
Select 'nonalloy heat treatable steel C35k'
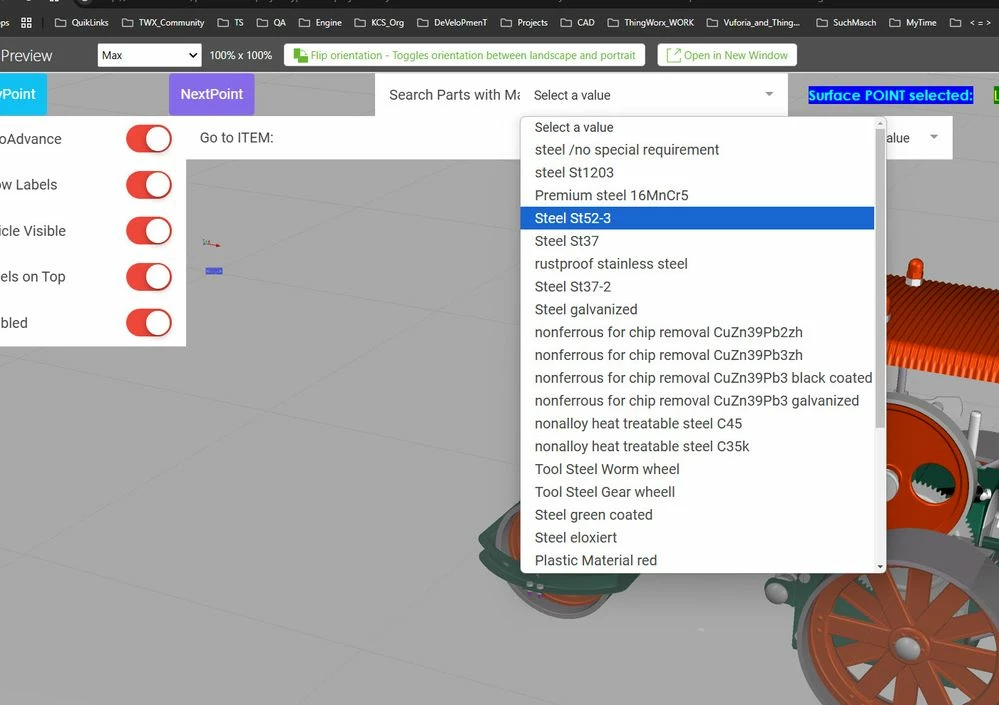pos(697,446)
